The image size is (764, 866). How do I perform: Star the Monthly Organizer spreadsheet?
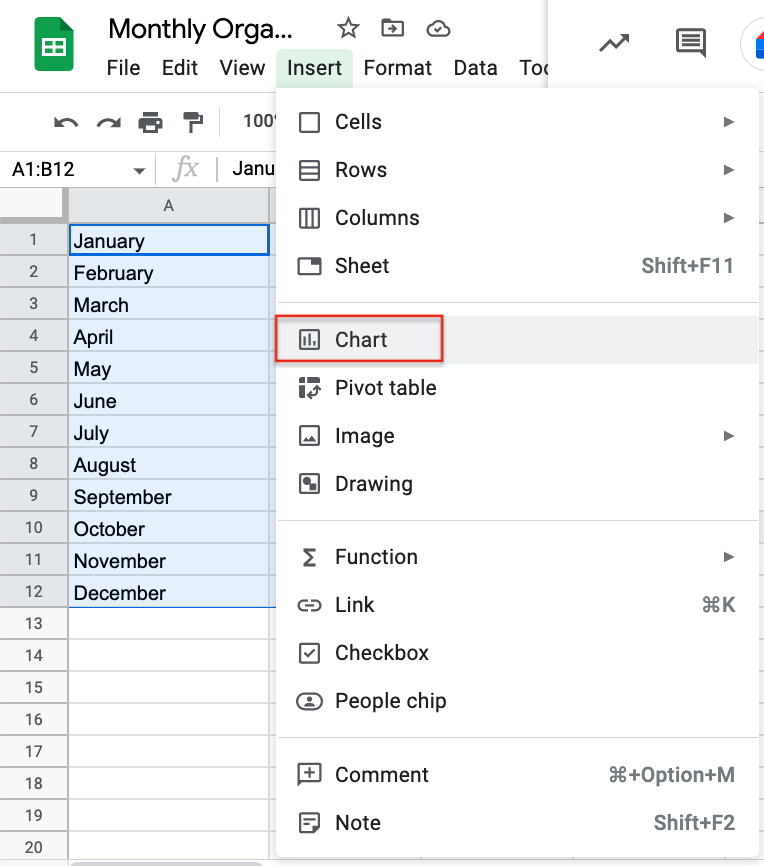tap(347, 29)
